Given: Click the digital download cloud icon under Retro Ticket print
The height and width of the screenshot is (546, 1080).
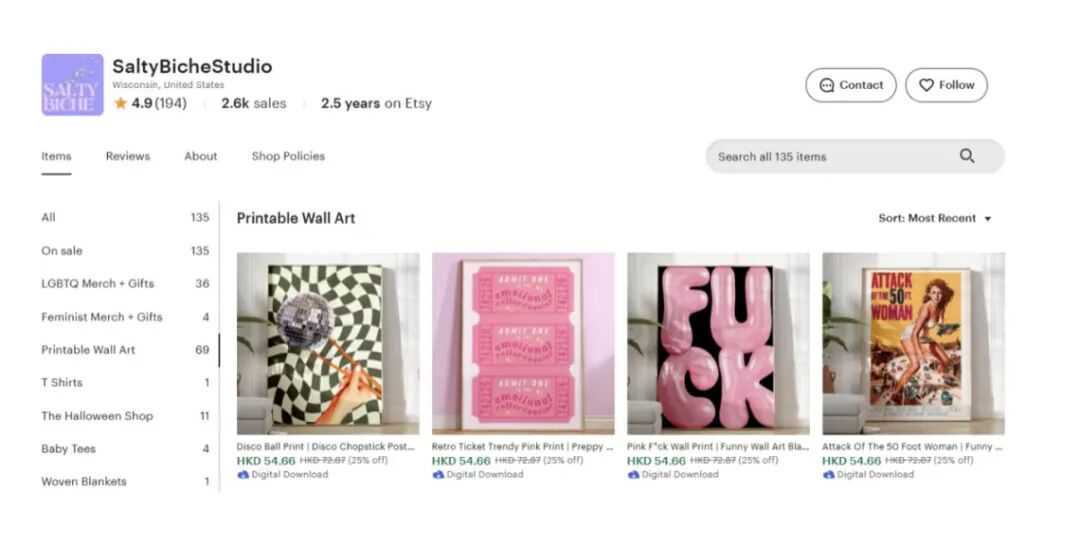Looking at the screenshot, I should pos(438,474).
